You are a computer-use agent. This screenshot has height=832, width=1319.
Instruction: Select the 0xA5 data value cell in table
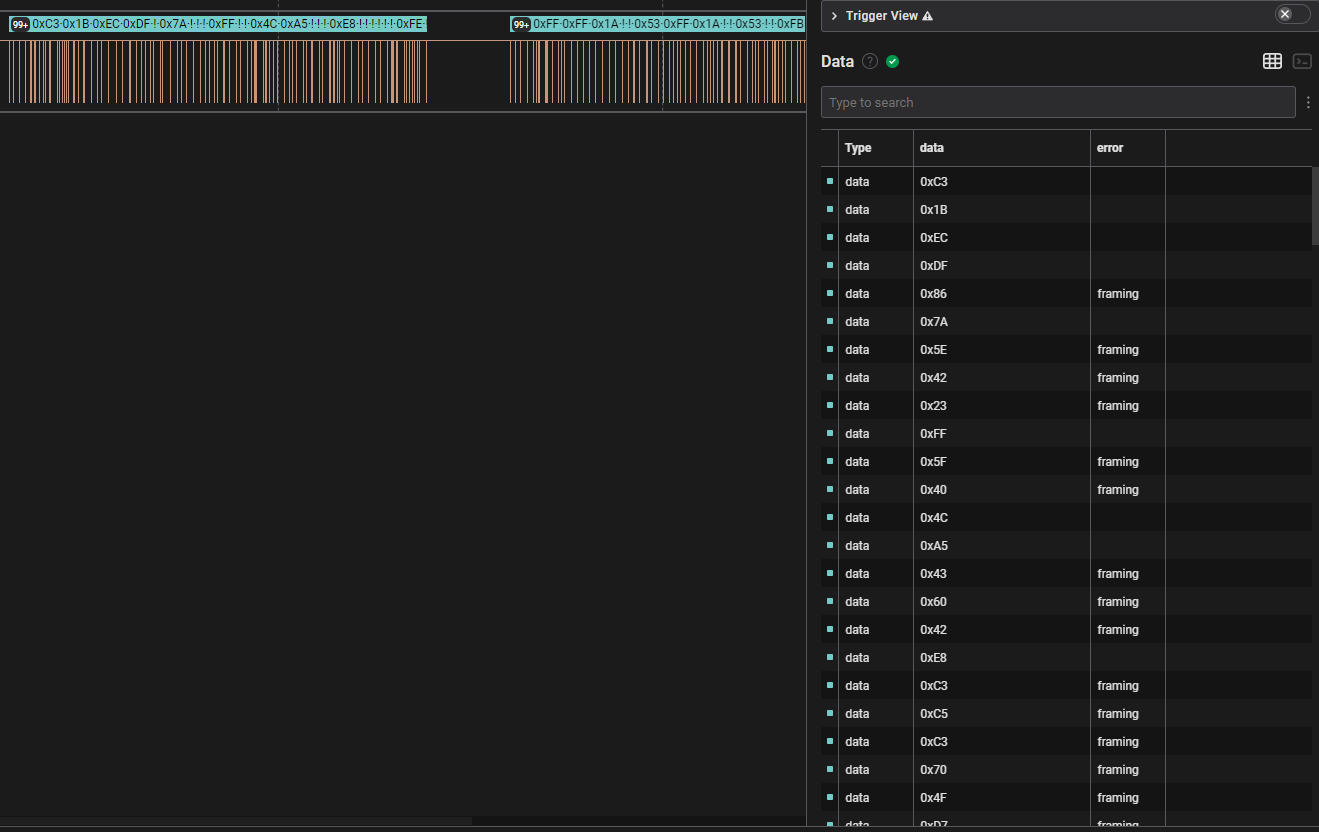point(1002,545)
